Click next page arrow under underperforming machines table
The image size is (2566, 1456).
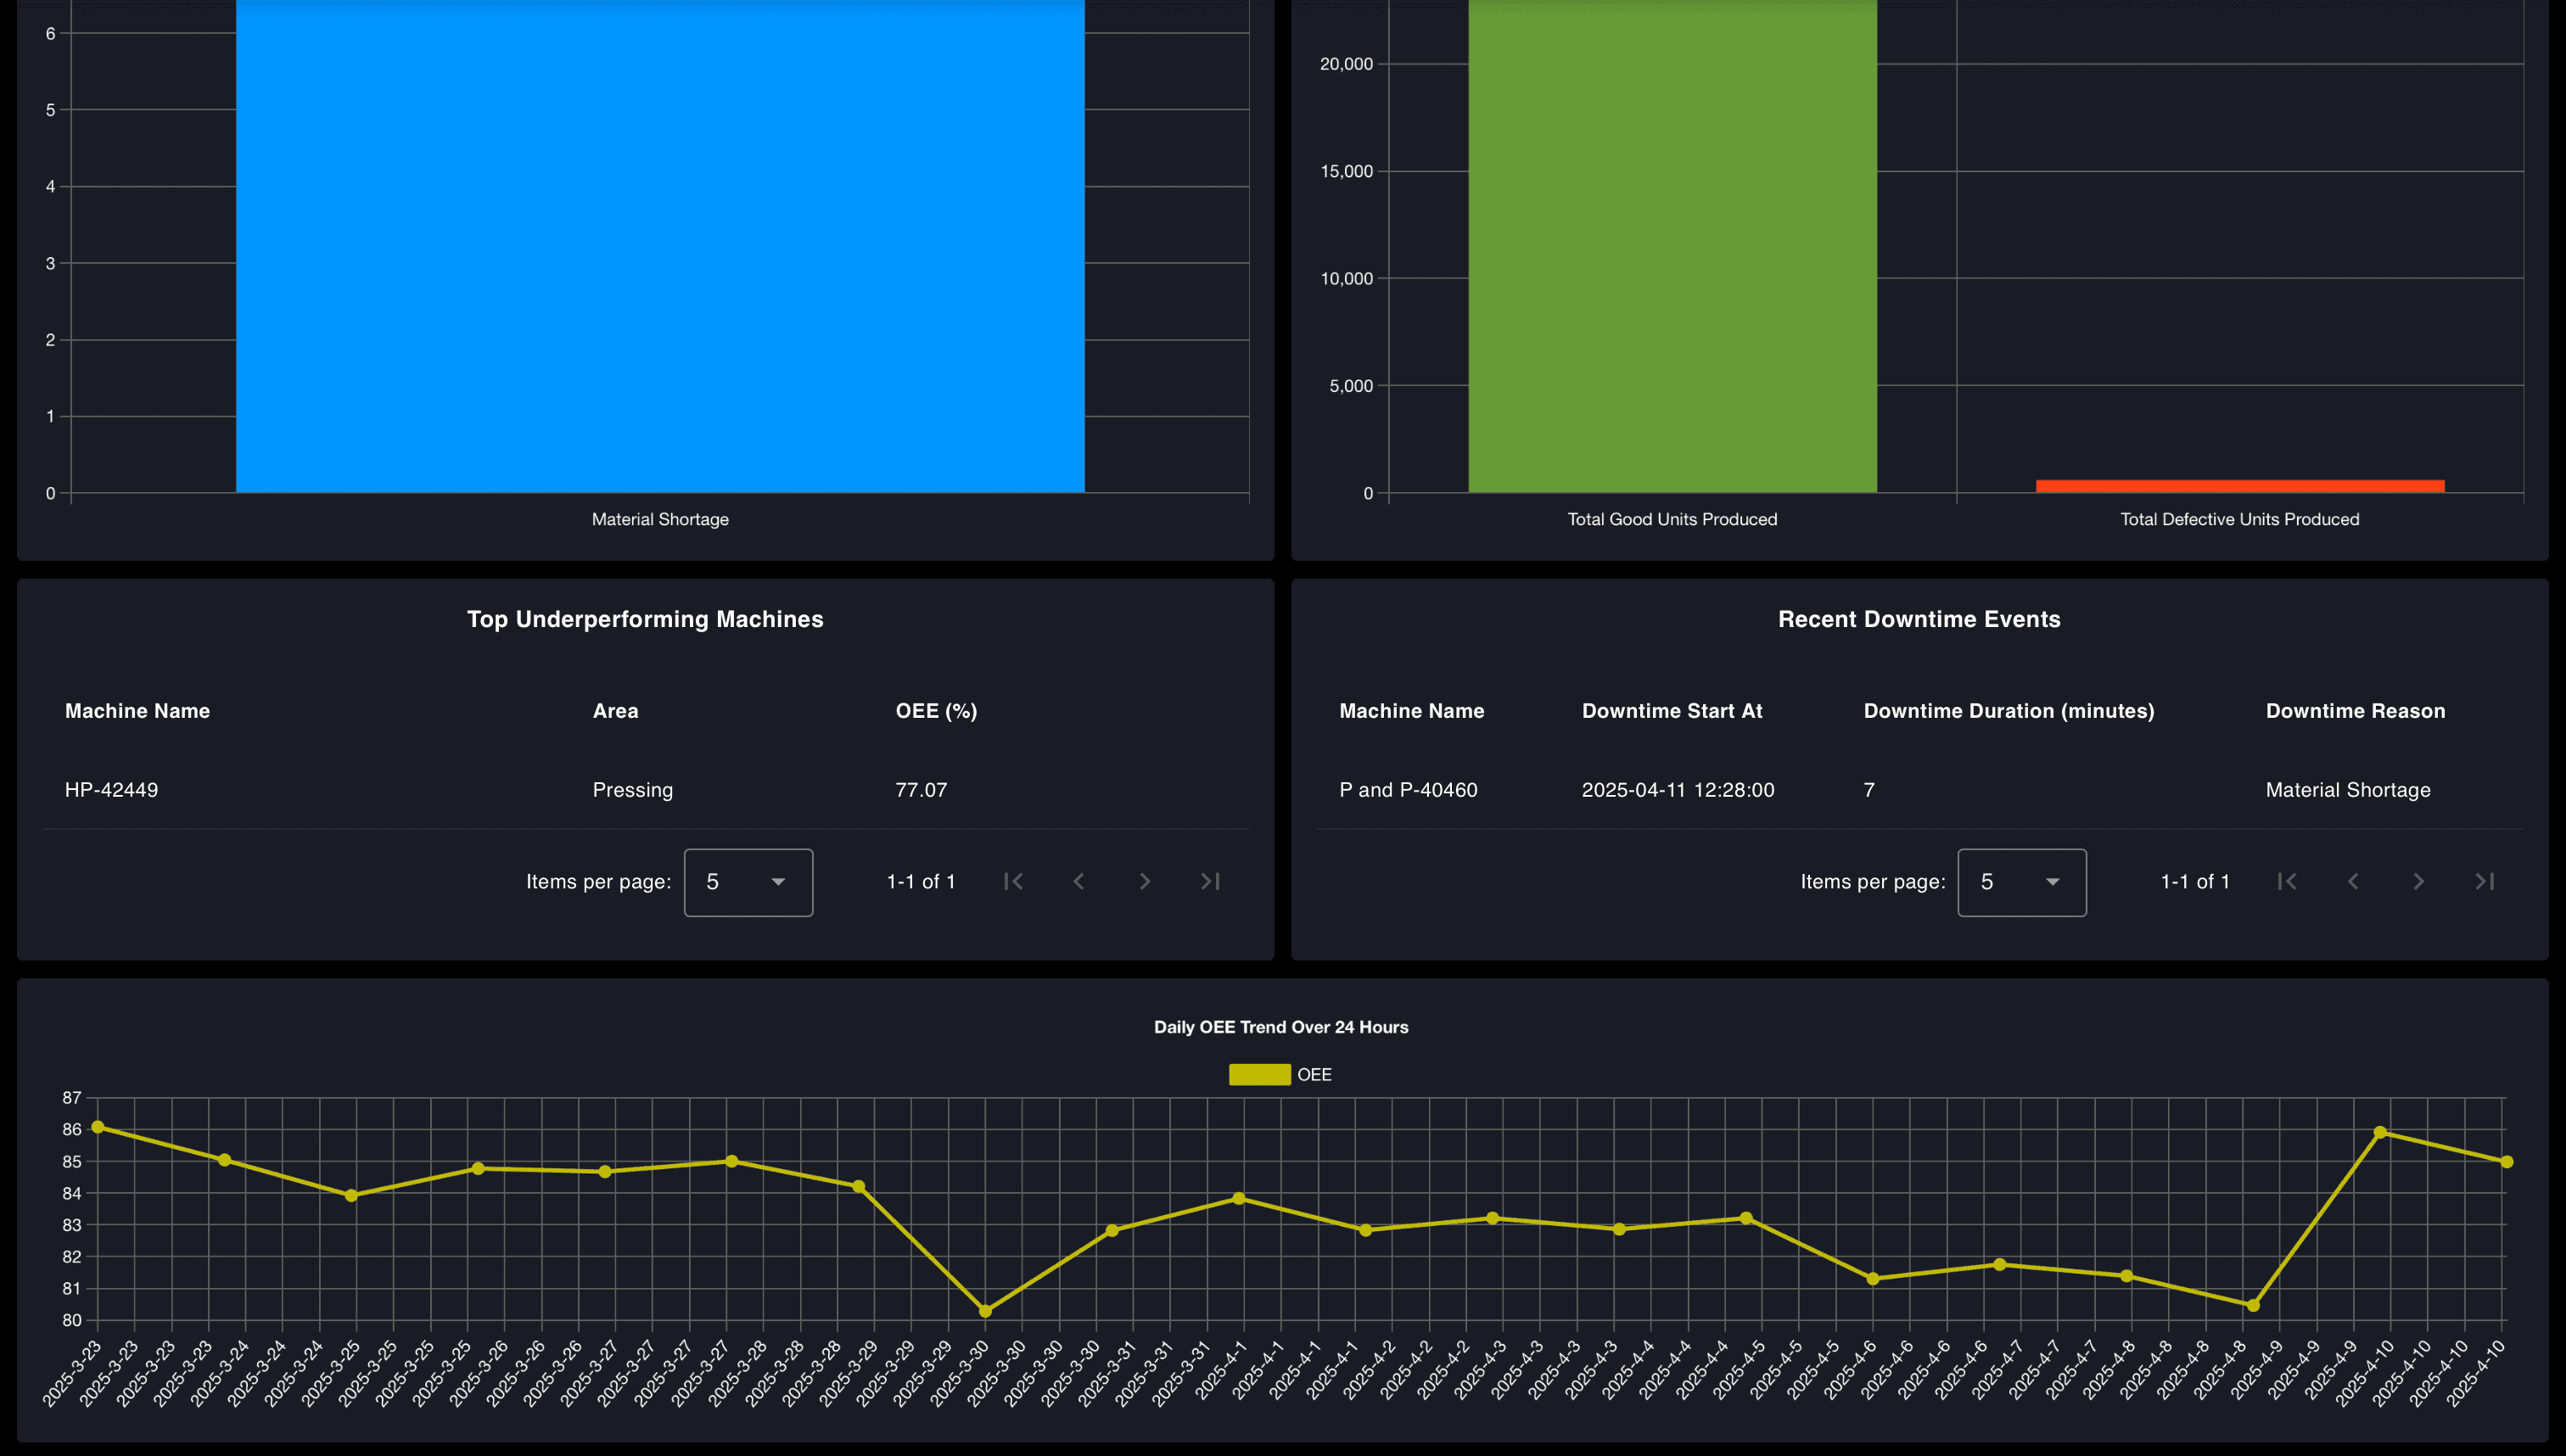pyautogui.click(x=1144, y=881)
